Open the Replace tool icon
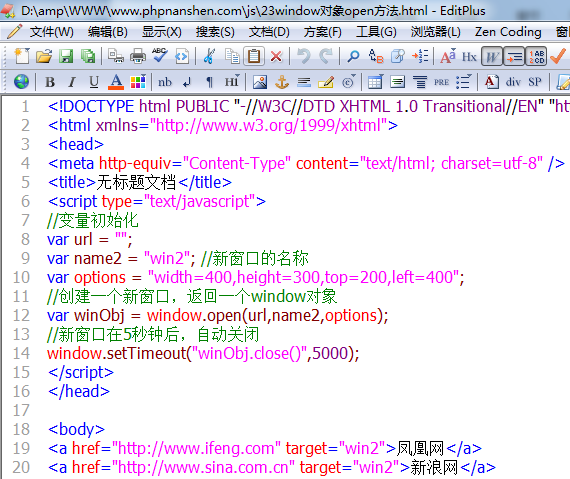Screen dimensions: 570x479 pos(376,56)
